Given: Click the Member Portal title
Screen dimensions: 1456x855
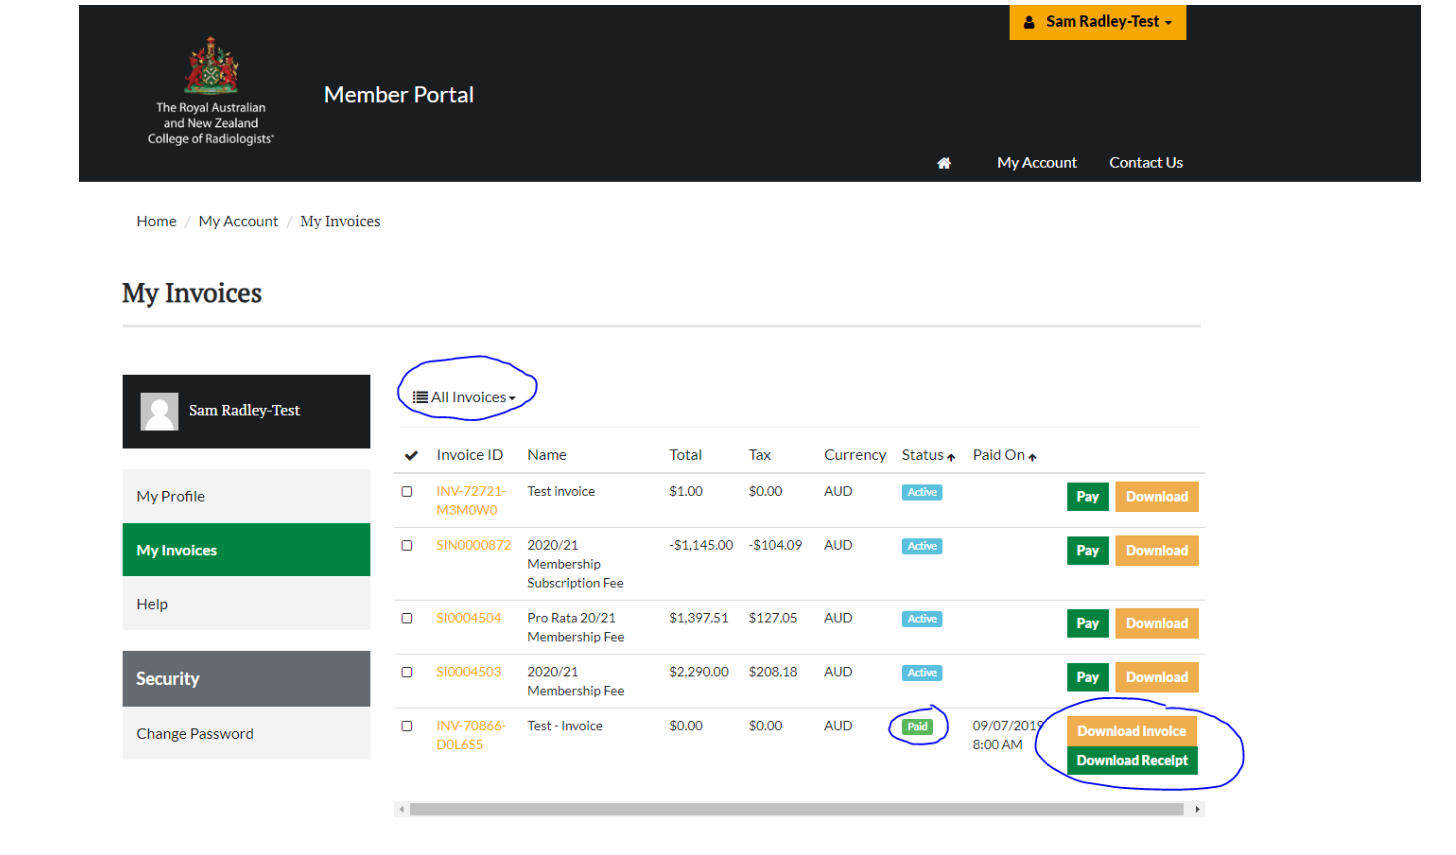Looking at the screenshot, I should [x=398, y=95].
